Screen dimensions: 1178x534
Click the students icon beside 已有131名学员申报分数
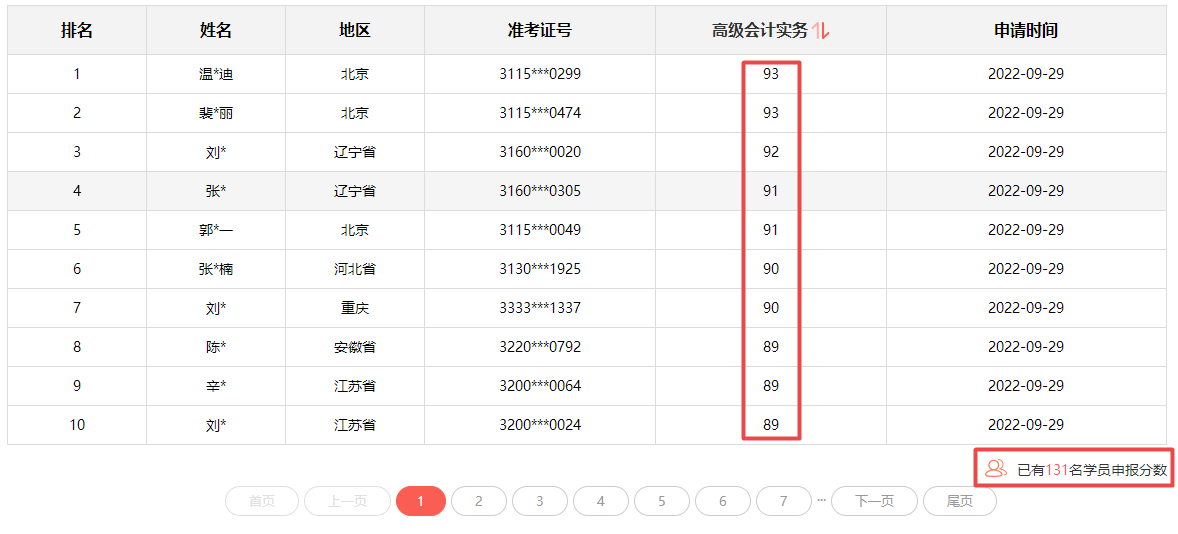[995, 469]
